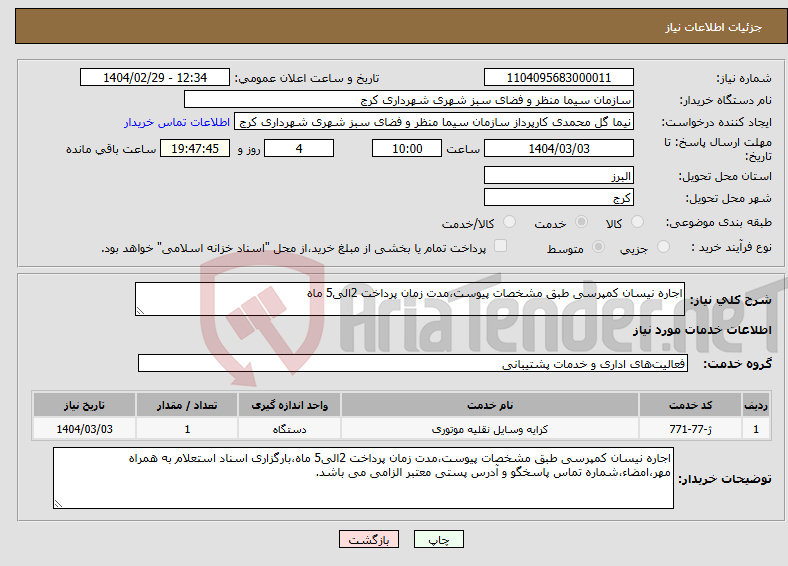Viewport: 788px width, 566px height.
Task: Click the چاپ (print) button
Action: [438, 539]
